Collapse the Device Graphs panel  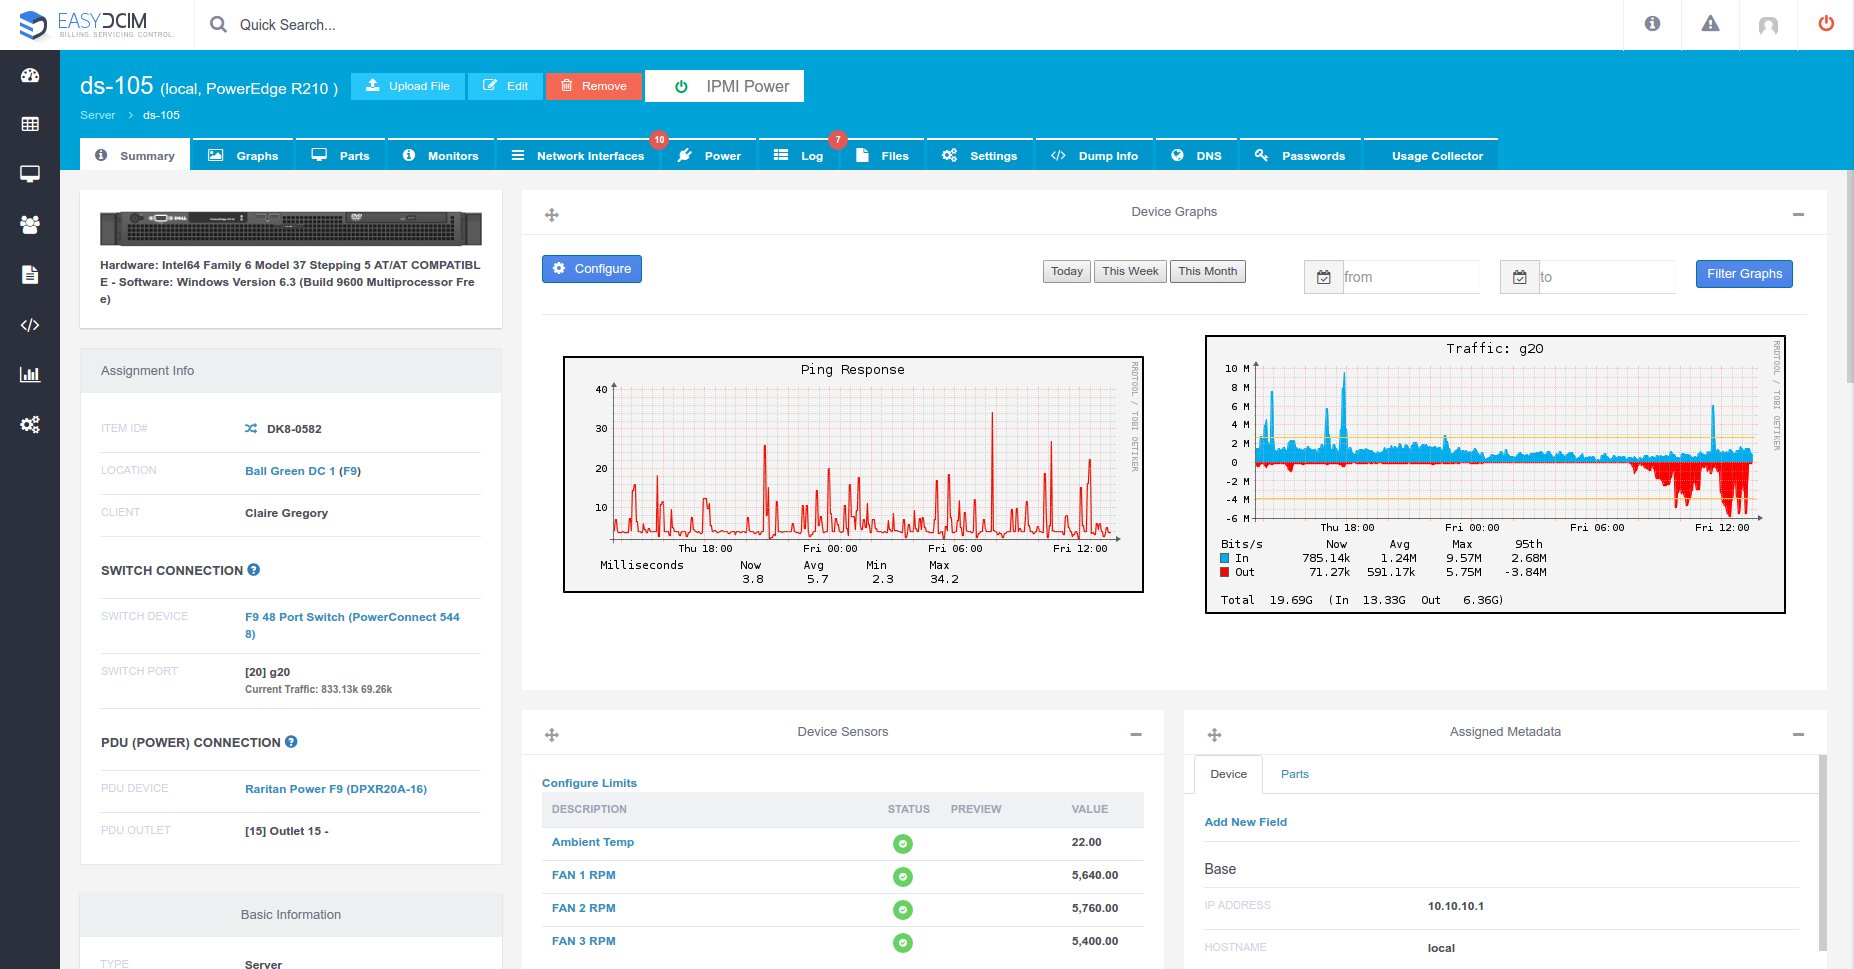pyautogui.click(x=1798, y=214)
